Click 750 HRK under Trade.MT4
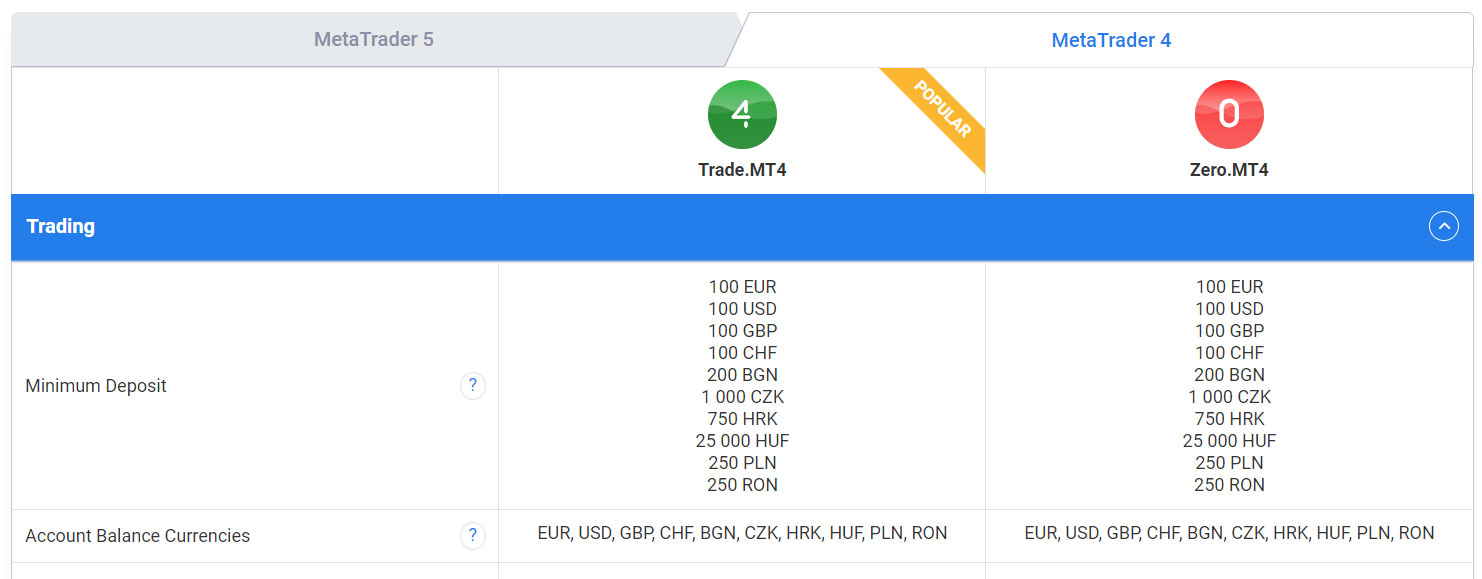The width and height of the screenshot is (1482, 579). click(742, 419)
